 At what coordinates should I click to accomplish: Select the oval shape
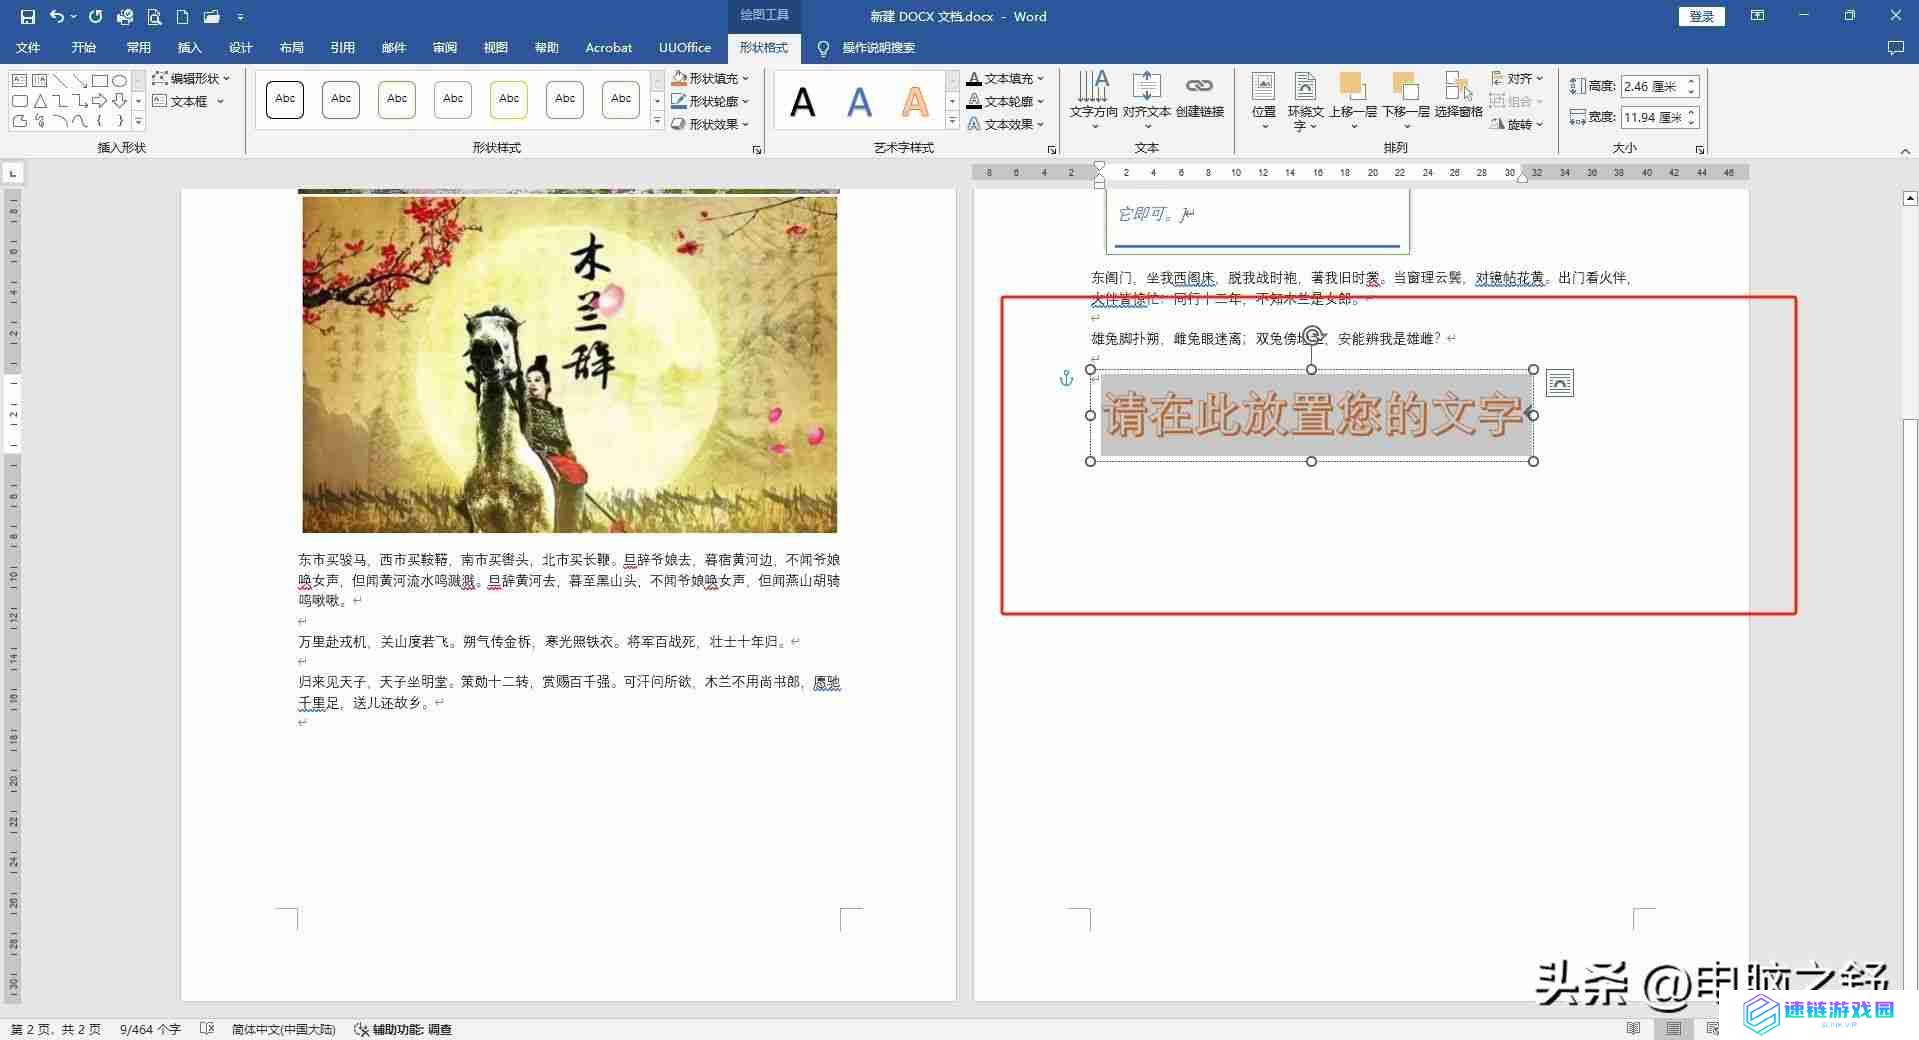[x=119, y=80]
